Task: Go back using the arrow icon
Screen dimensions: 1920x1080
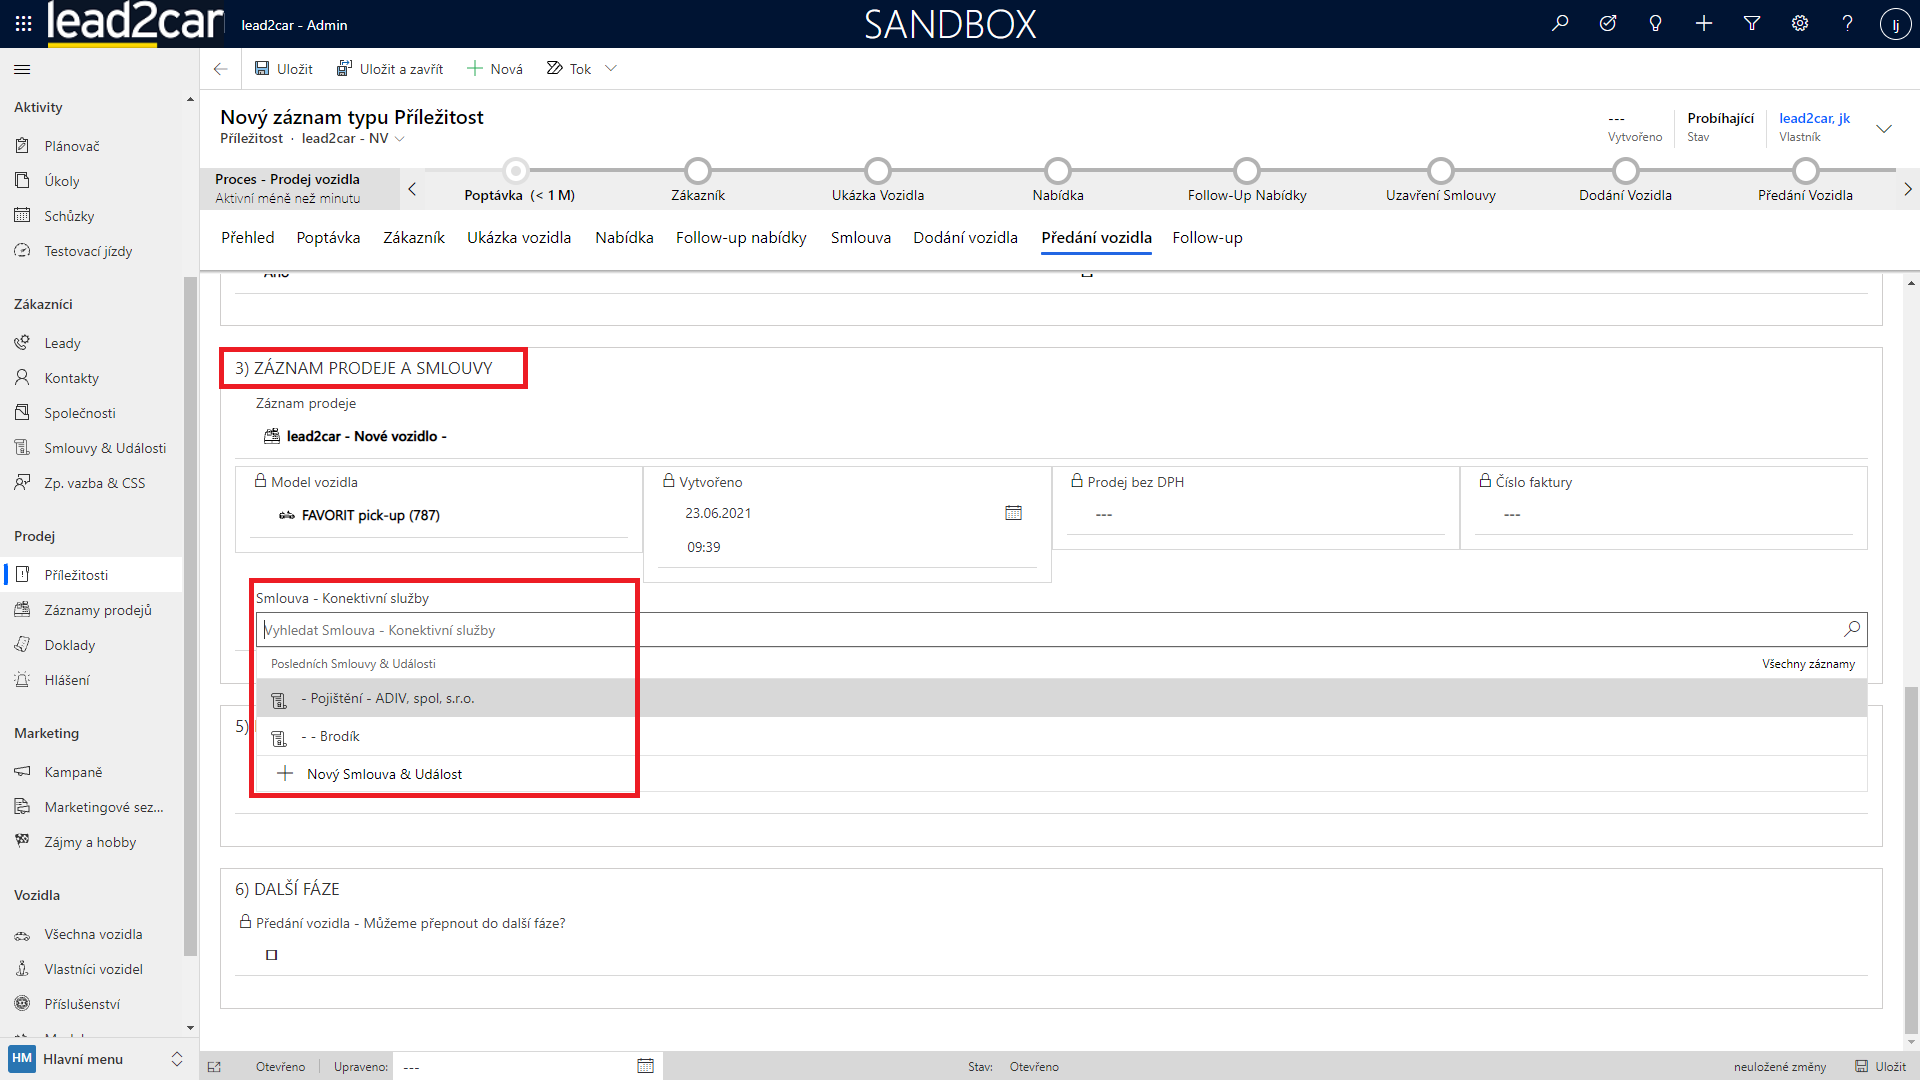Action: (221, 69)
